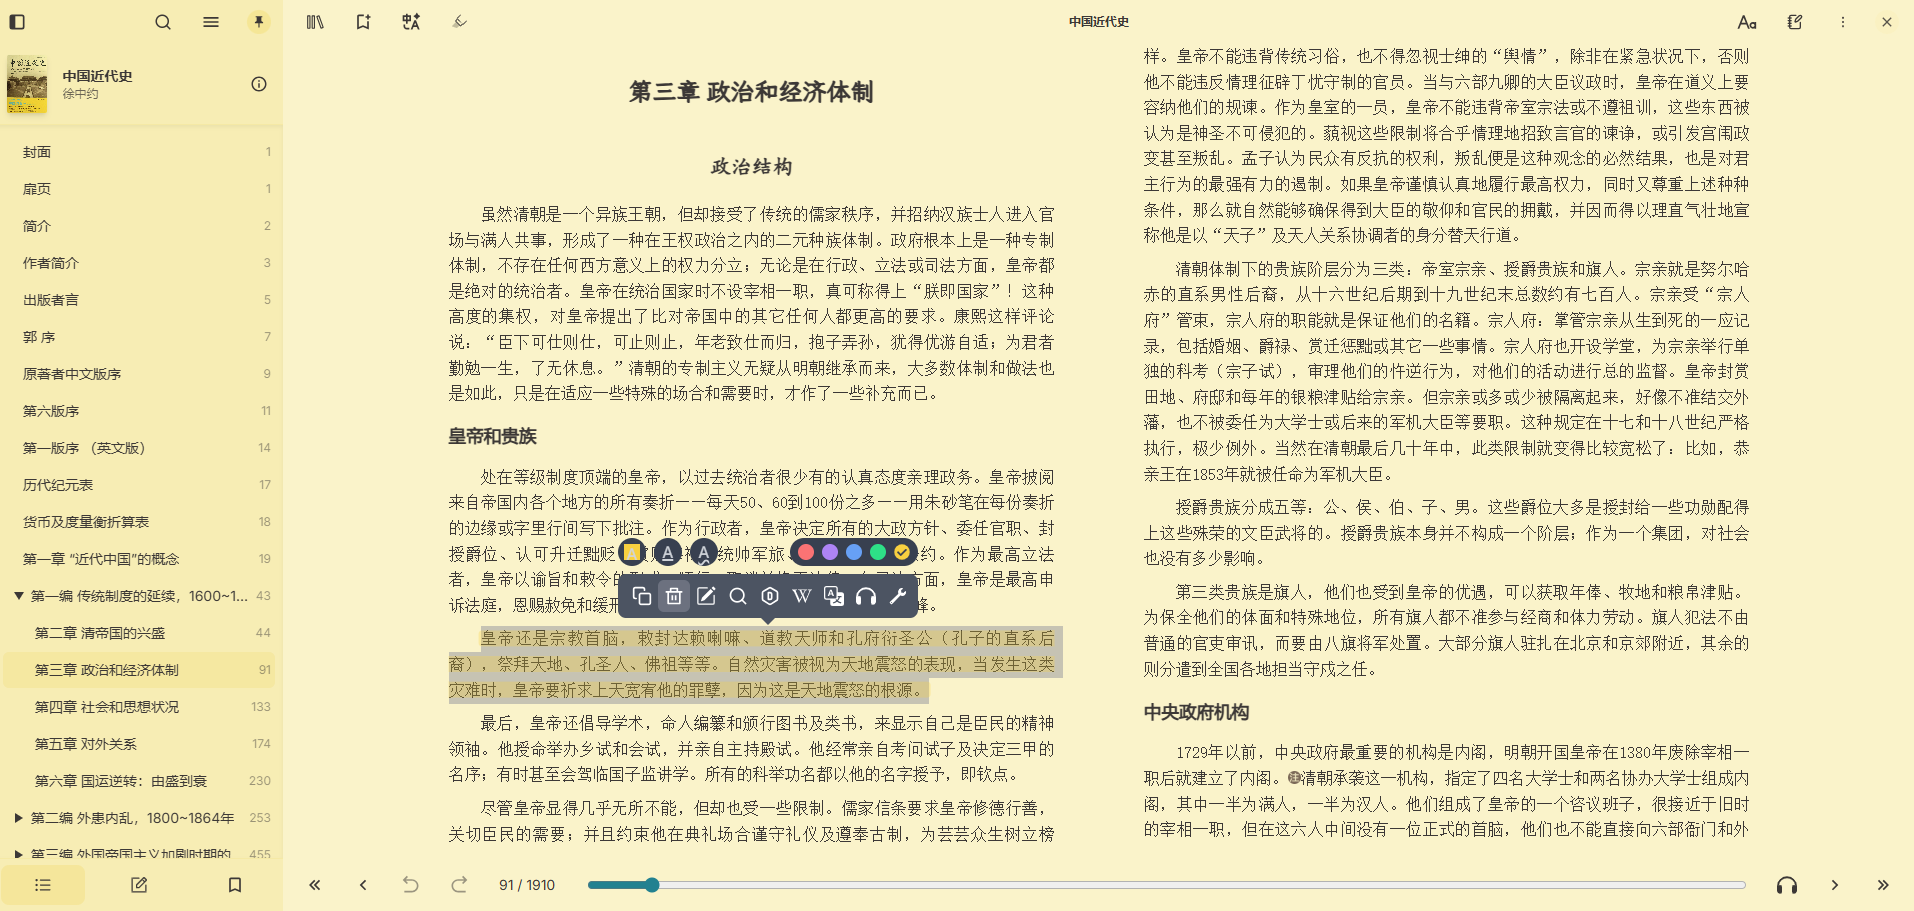Screen dimensions: 1914x911
Task: Translate selection using popup translate icon
Action: click(x=834, y=597)
